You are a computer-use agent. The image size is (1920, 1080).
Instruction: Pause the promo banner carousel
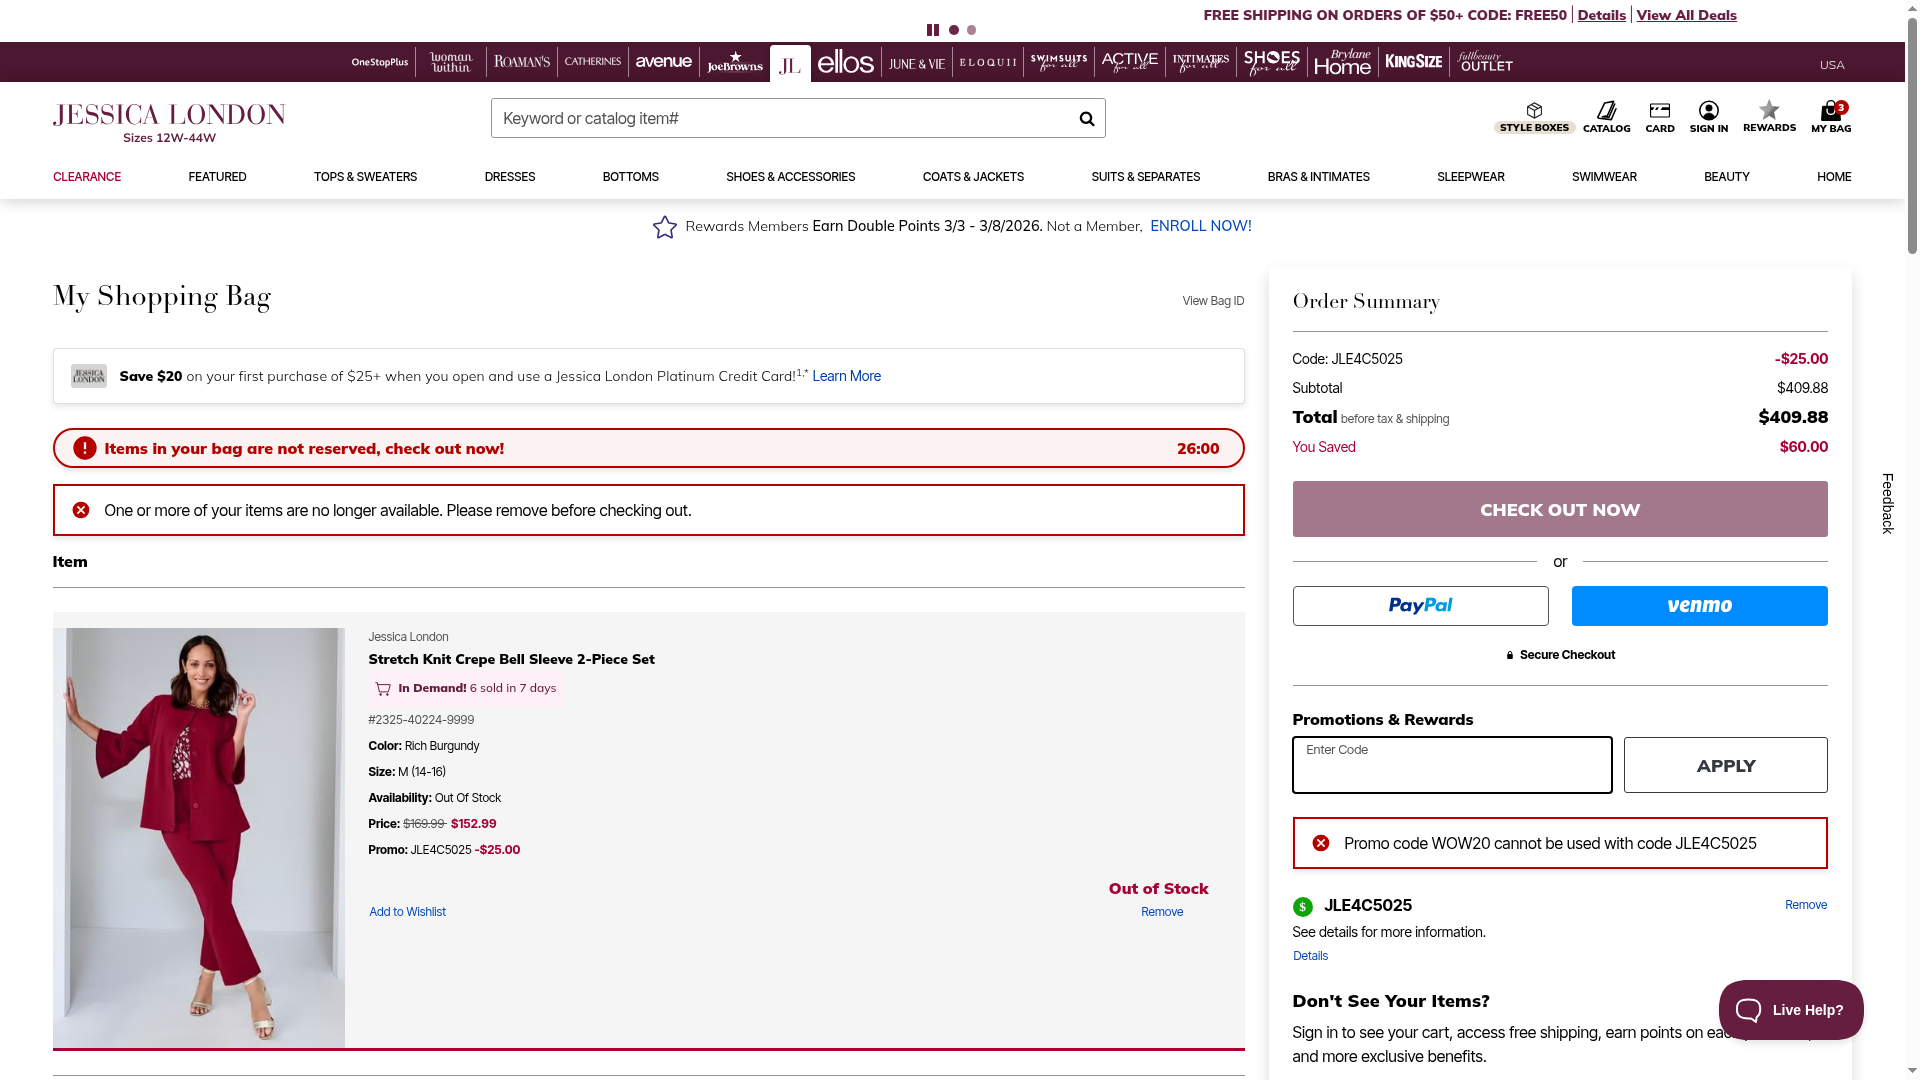point(932,30)
